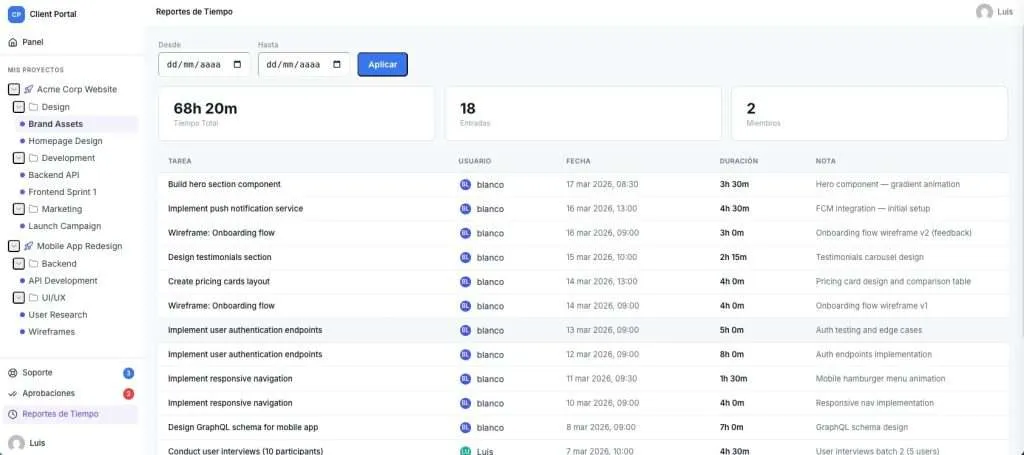Click duration '8h 0m'
The height and width of the screenshot is (455, 1024).
point(731,354)
